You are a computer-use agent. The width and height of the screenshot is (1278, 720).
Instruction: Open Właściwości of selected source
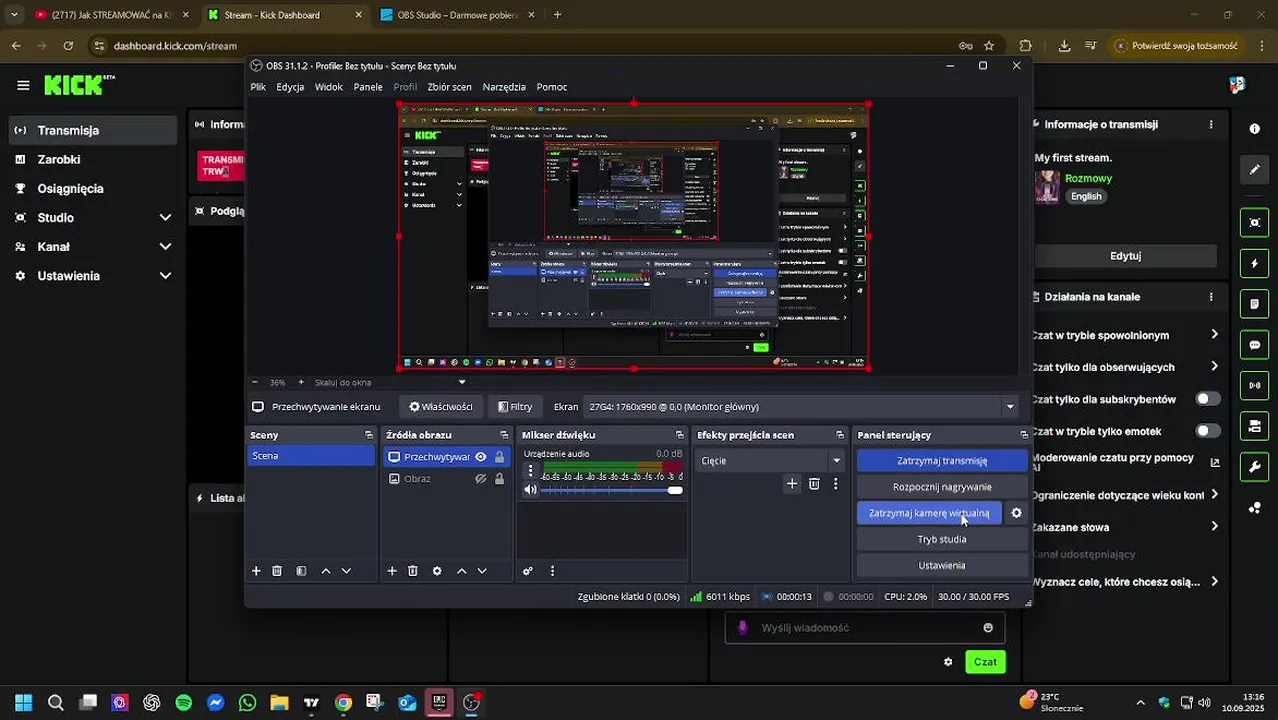(441, 407)
